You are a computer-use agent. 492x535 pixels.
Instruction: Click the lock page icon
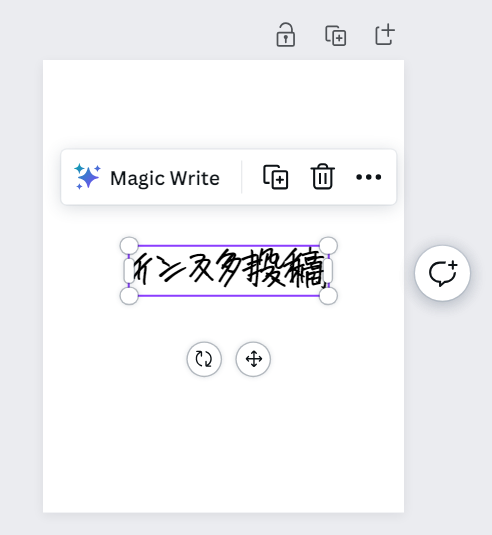pyautogui.click(x=286, y=35)
